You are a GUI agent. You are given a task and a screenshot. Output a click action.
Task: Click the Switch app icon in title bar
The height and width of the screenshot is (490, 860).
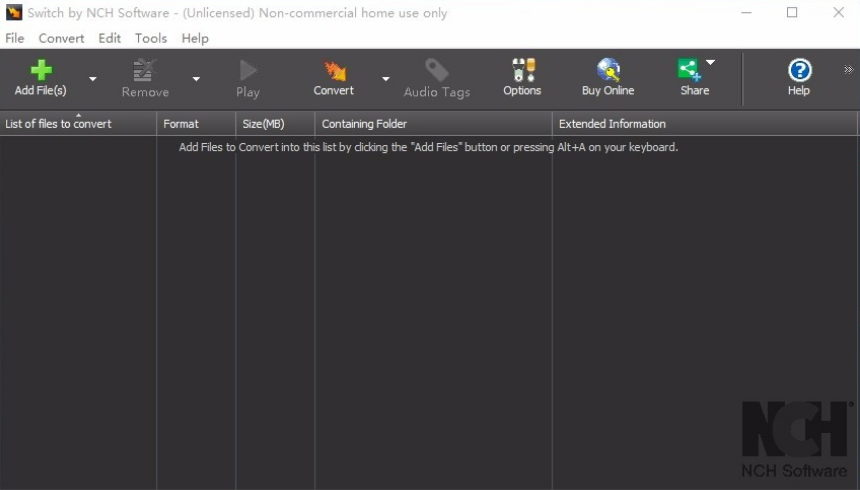(x=14, y=13)
